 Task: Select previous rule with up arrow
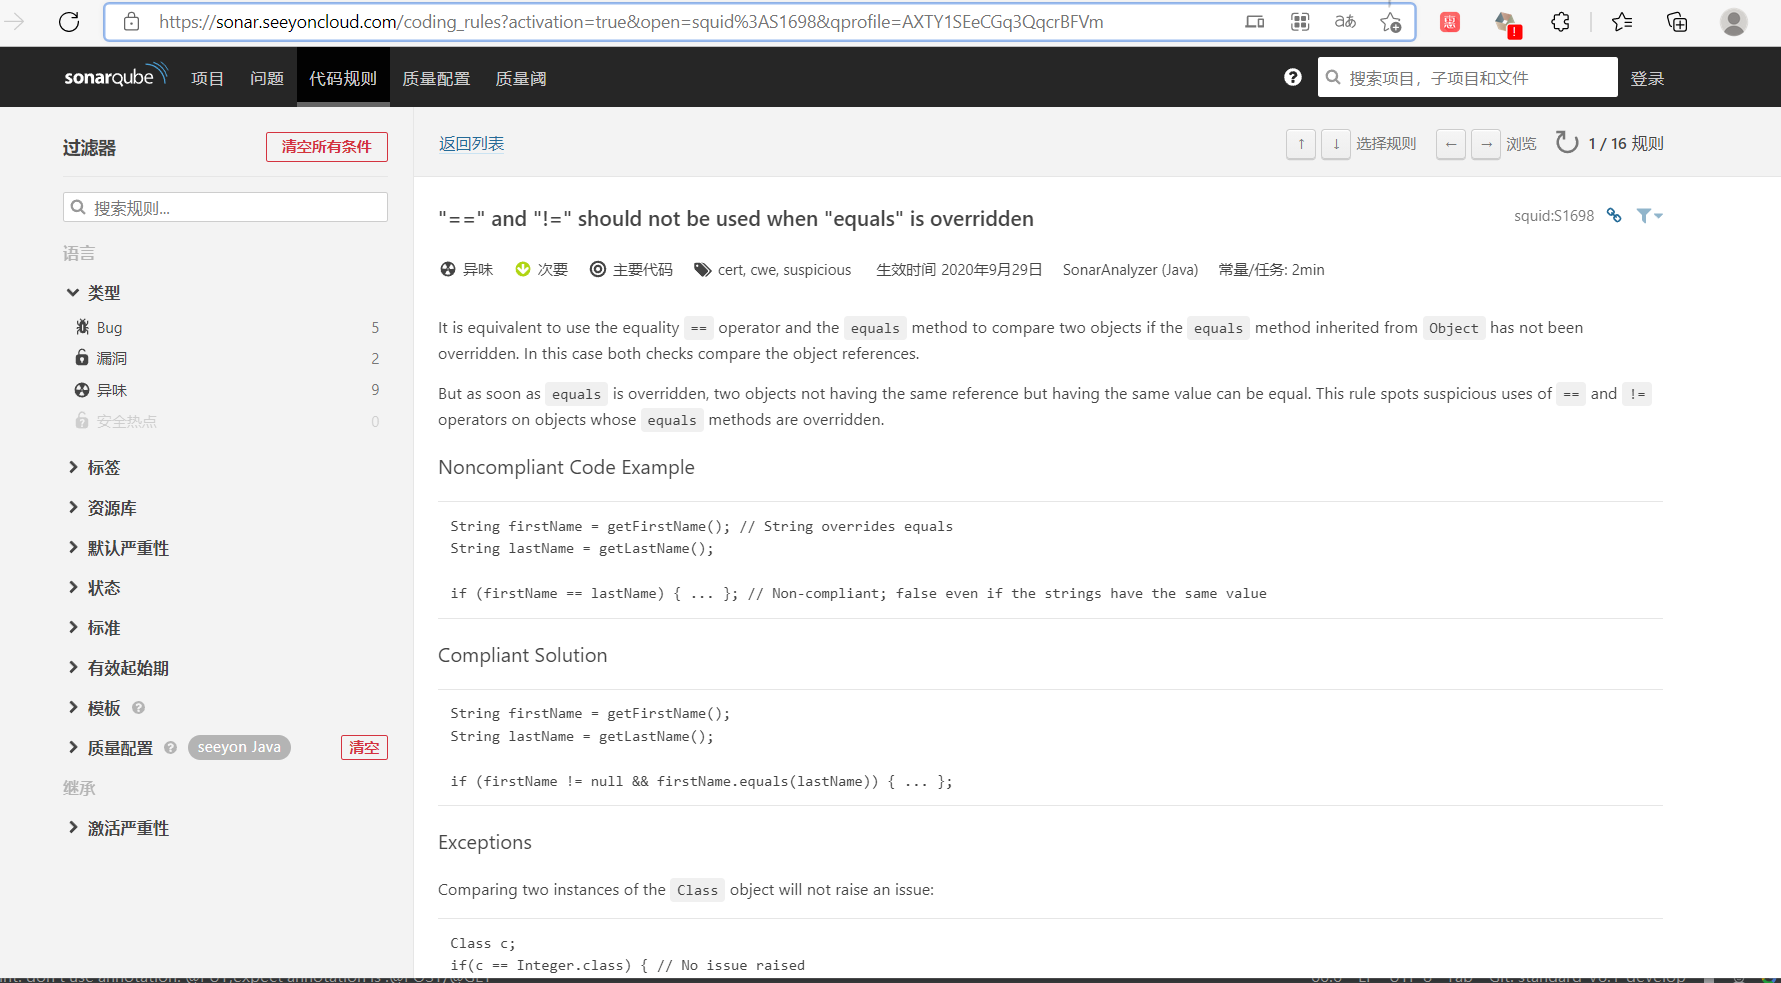tap(1301, 144)
